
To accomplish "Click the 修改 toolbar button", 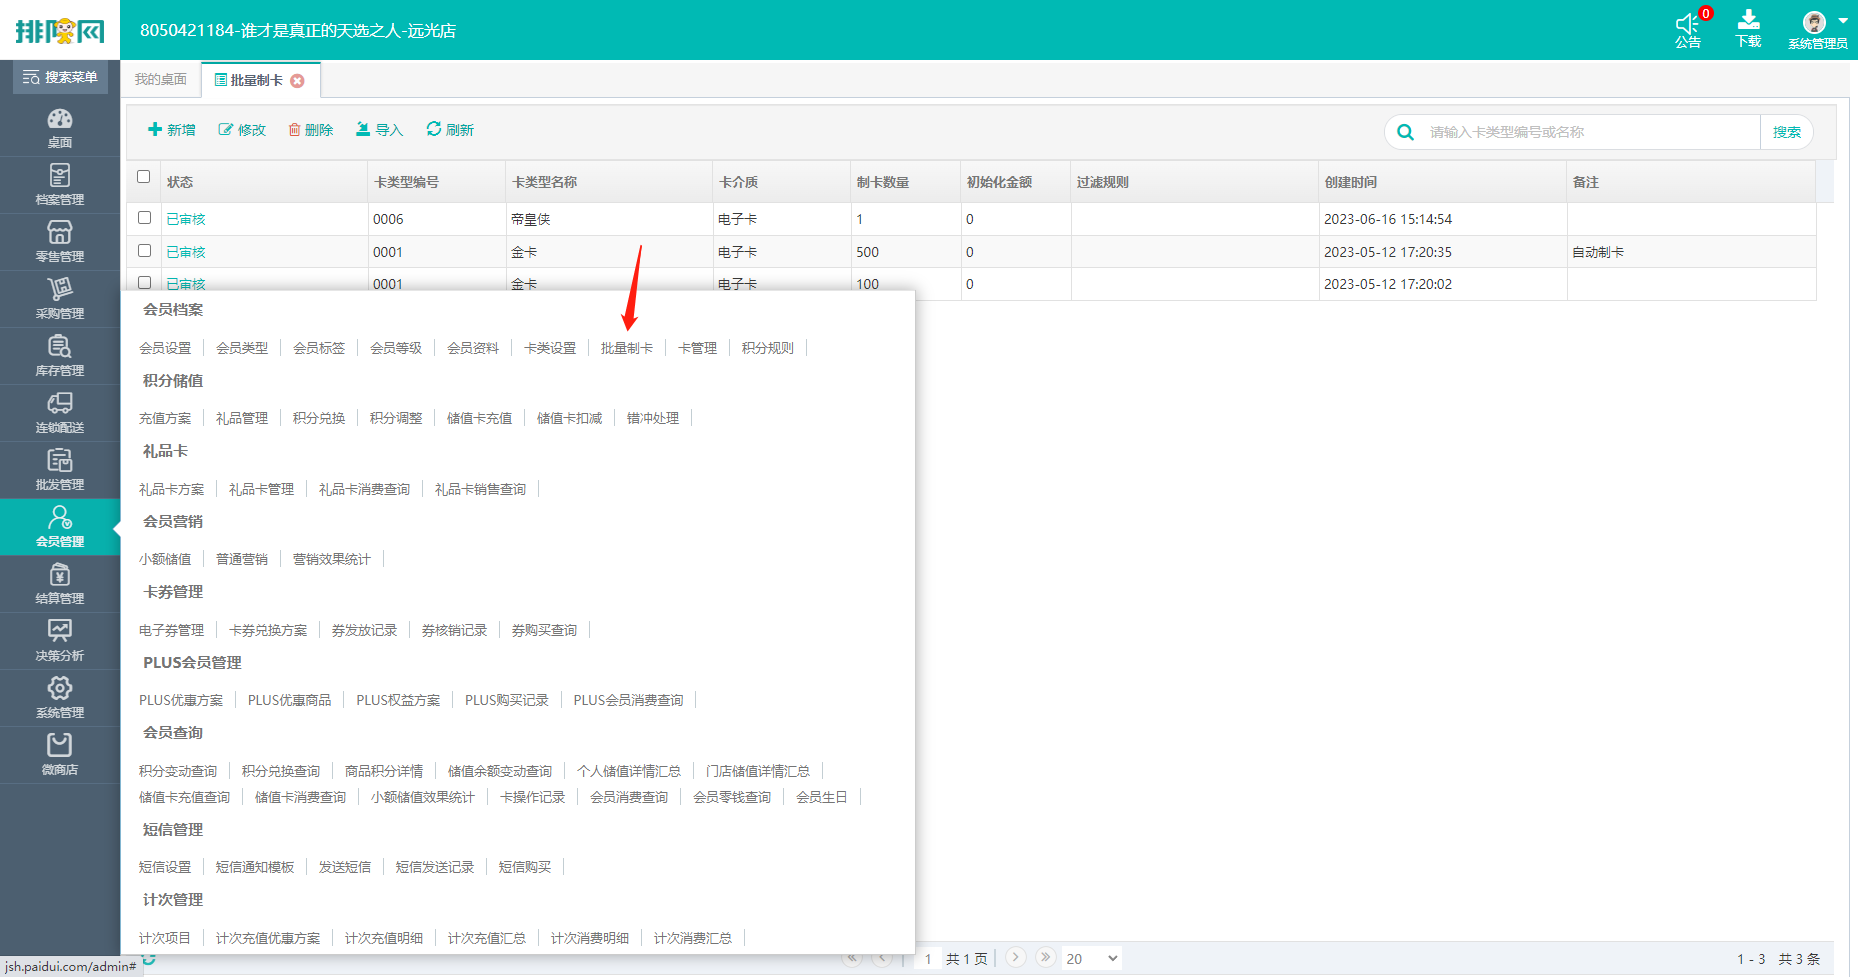I will [242, 130].
